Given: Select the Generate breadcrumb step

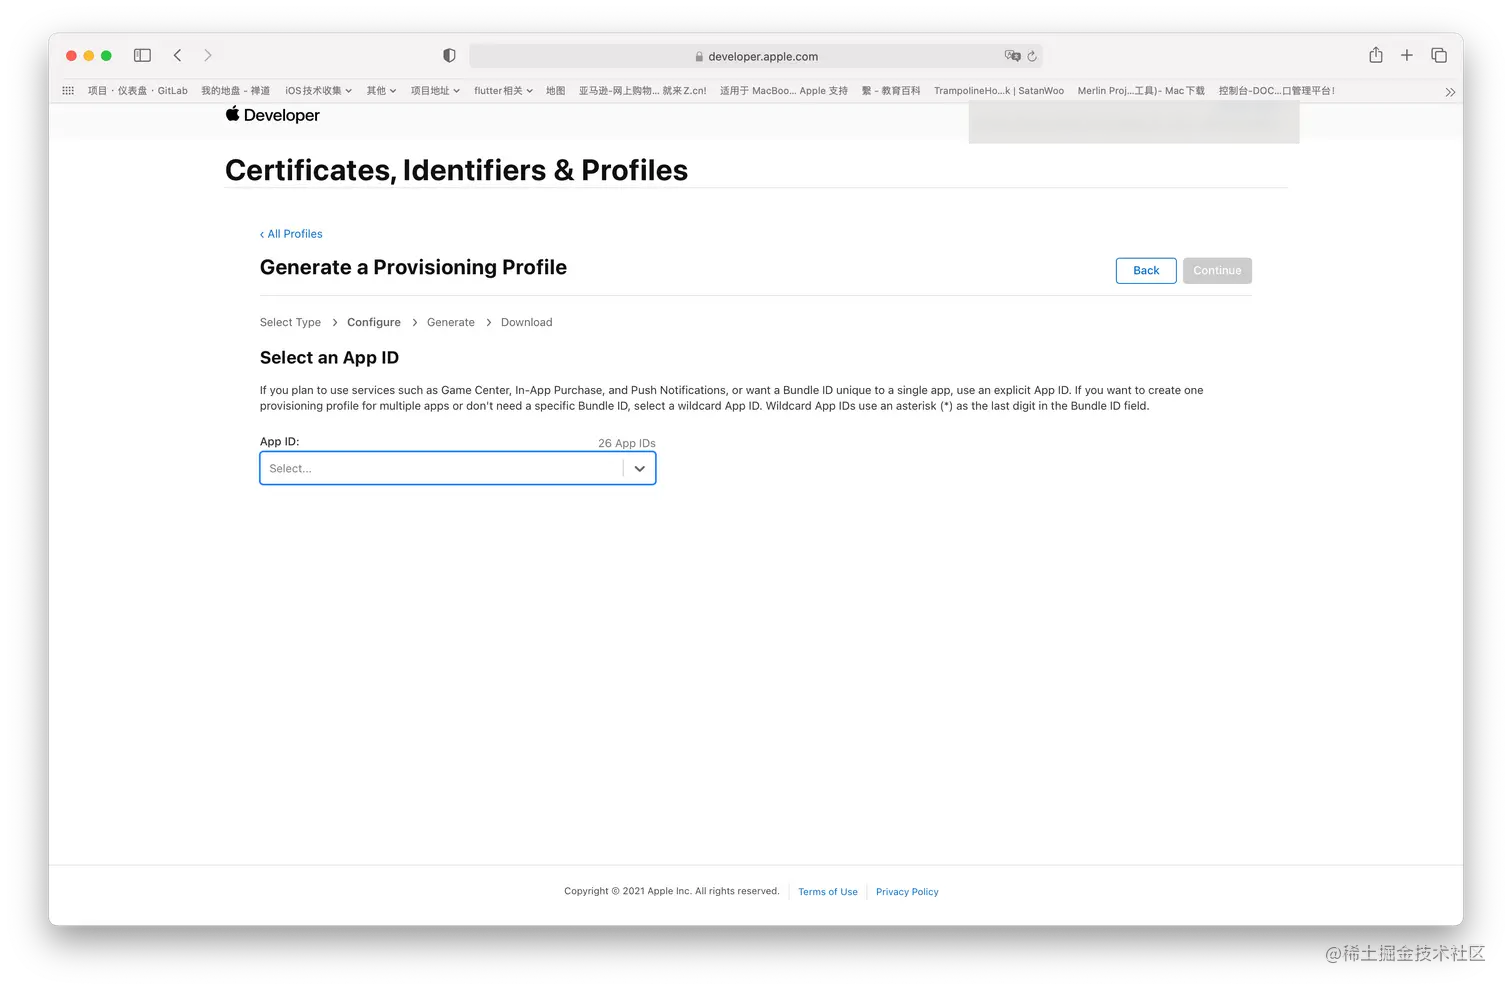Looking at the screenshot, I should click(x=451, y=322).
